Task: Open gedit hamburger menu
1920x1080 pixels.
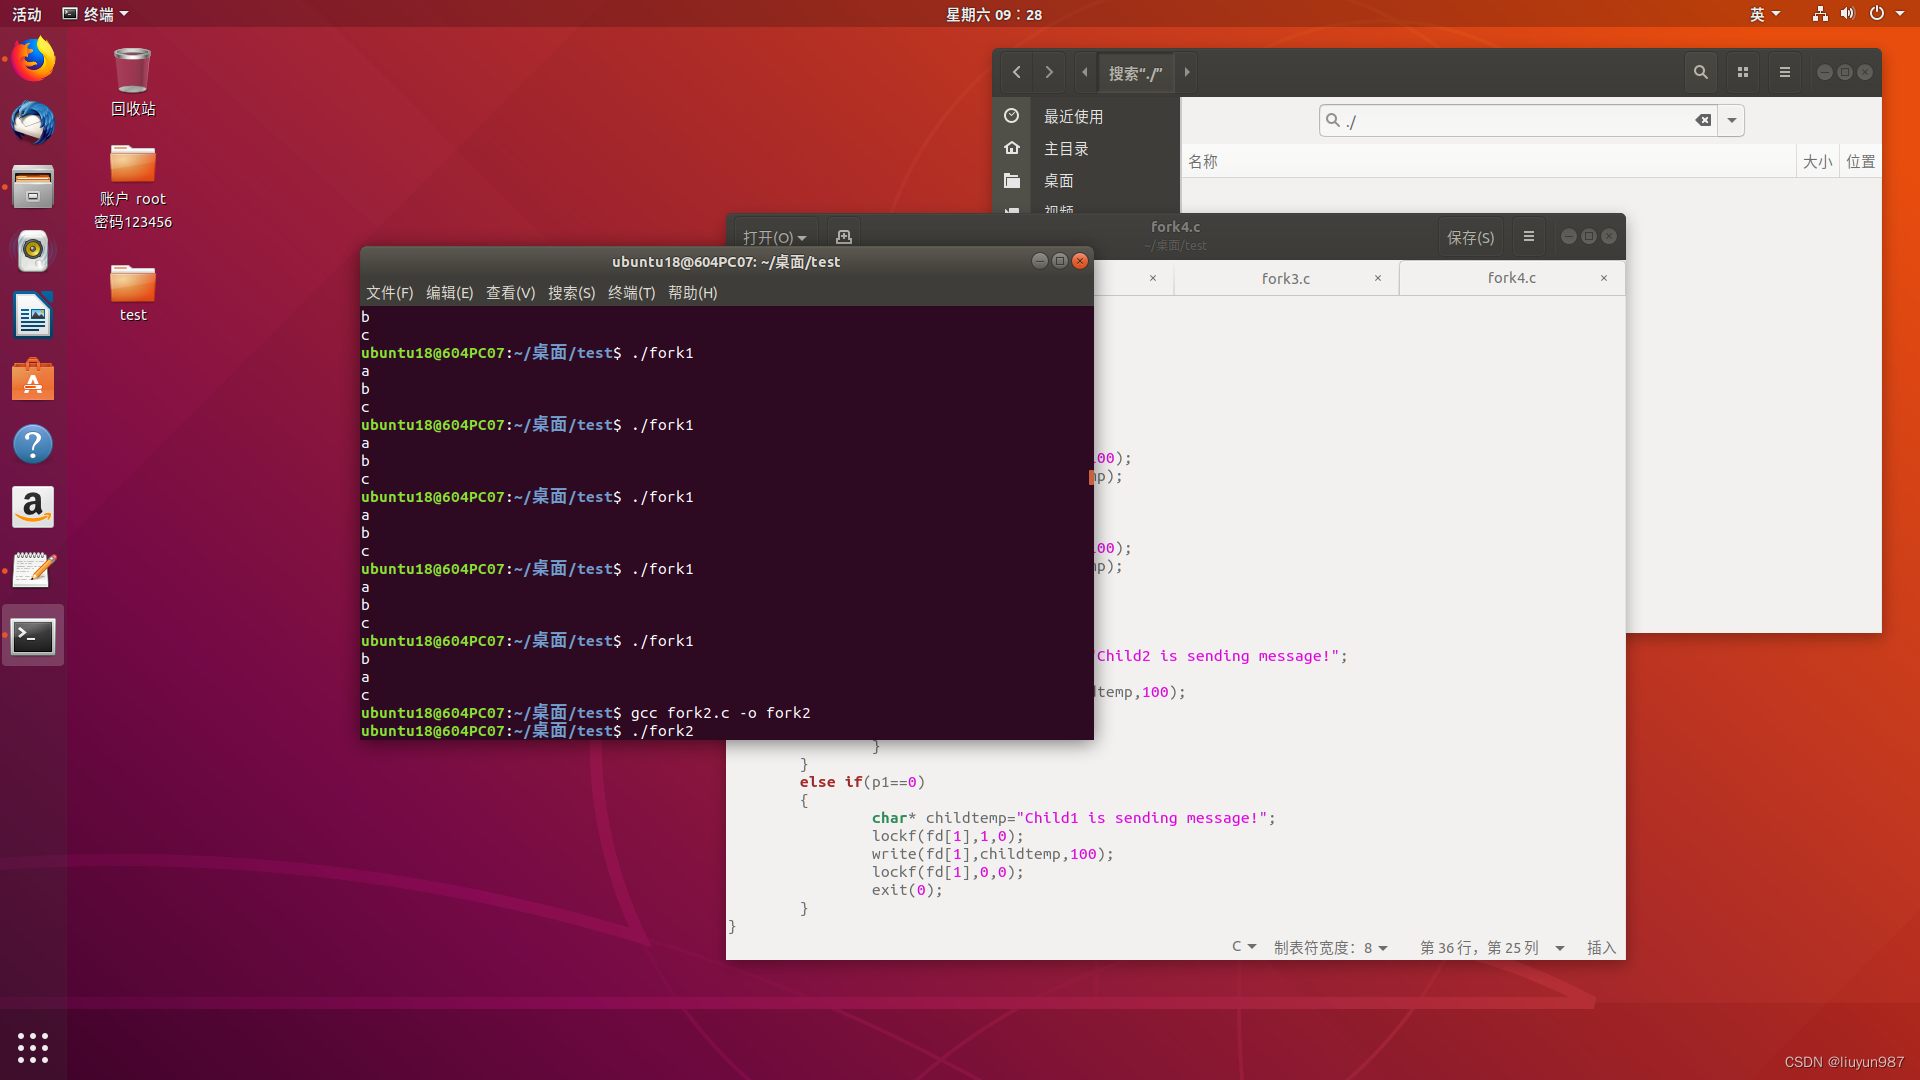Action: click(1528, 237)
